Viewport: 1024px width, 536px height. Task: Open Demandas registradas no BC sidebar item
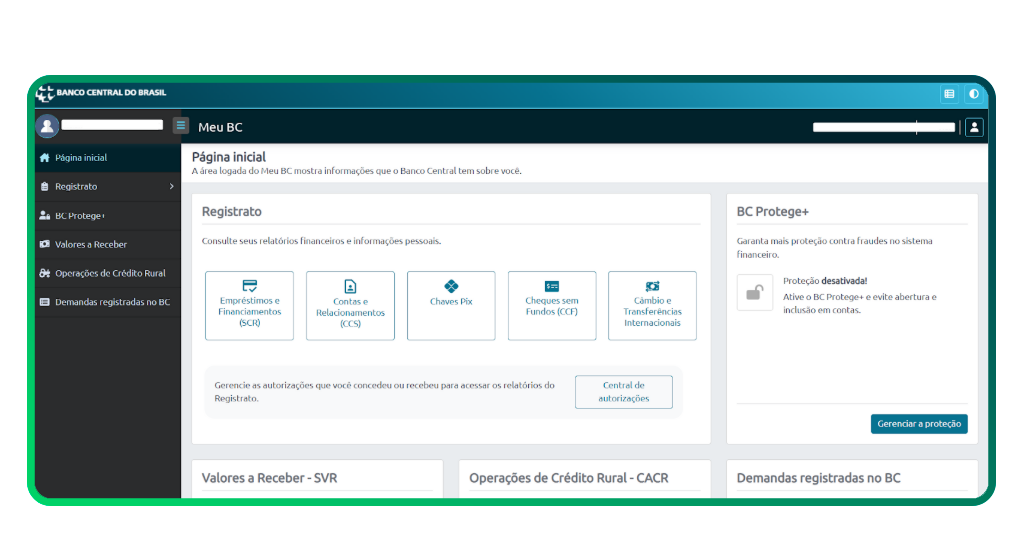112,302
